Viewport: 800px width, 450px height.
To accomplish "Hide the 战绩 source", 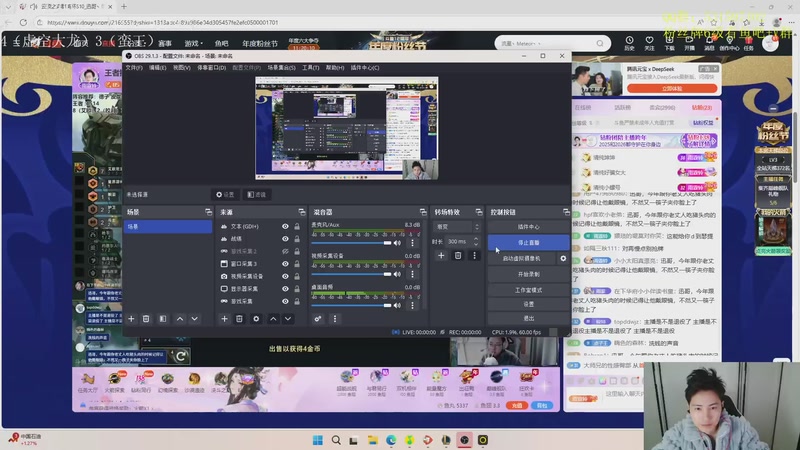I will pyautogui.click(x=285, y=239).
